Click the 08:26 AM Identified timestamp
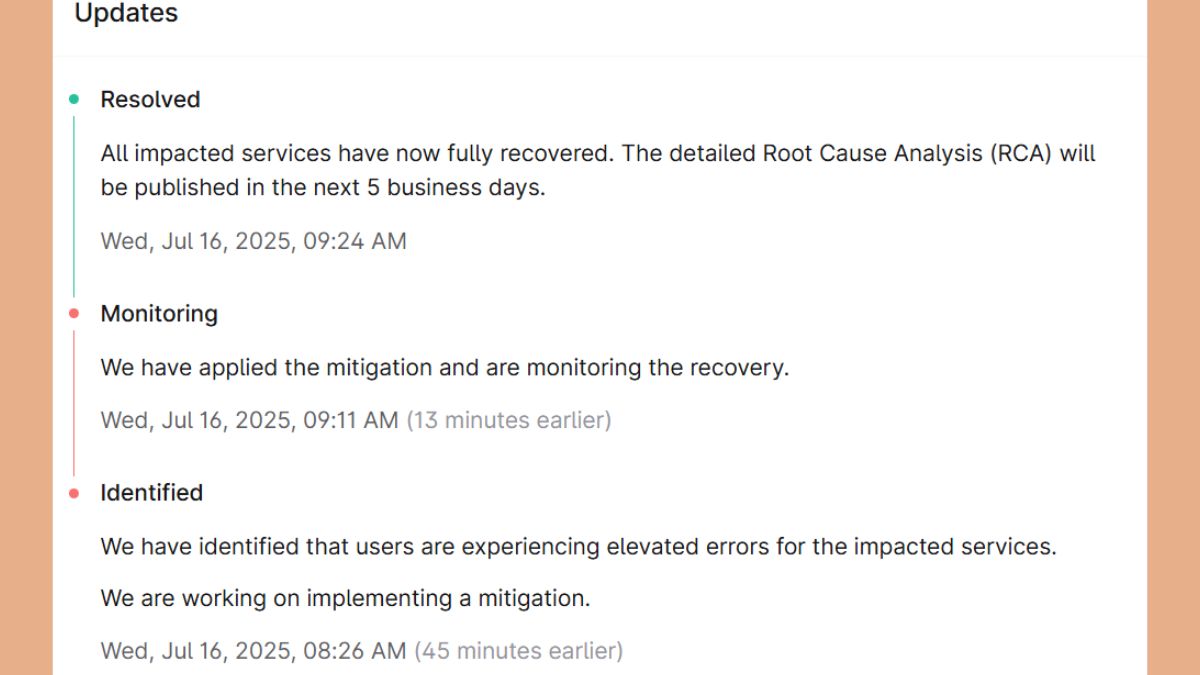This screenshot has height=675, width=1200. [253, 651]
